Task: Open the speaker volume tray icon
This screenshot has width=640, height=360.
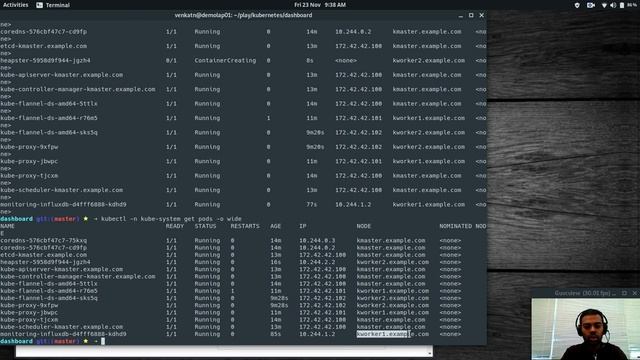Action: point(613,5)
